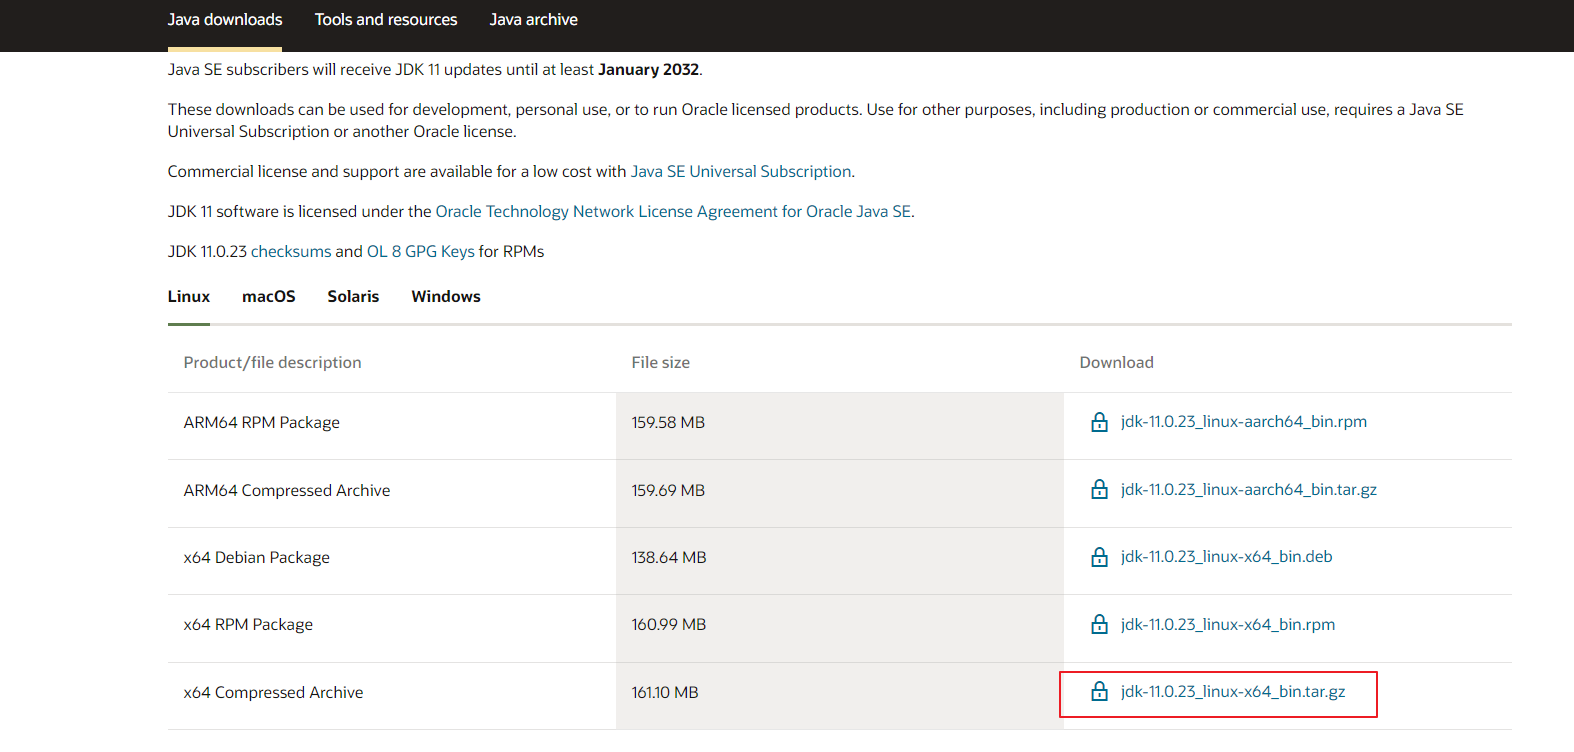Download jdk-11.0.23_linux-x64_bin.deb

coord(1227,557)
